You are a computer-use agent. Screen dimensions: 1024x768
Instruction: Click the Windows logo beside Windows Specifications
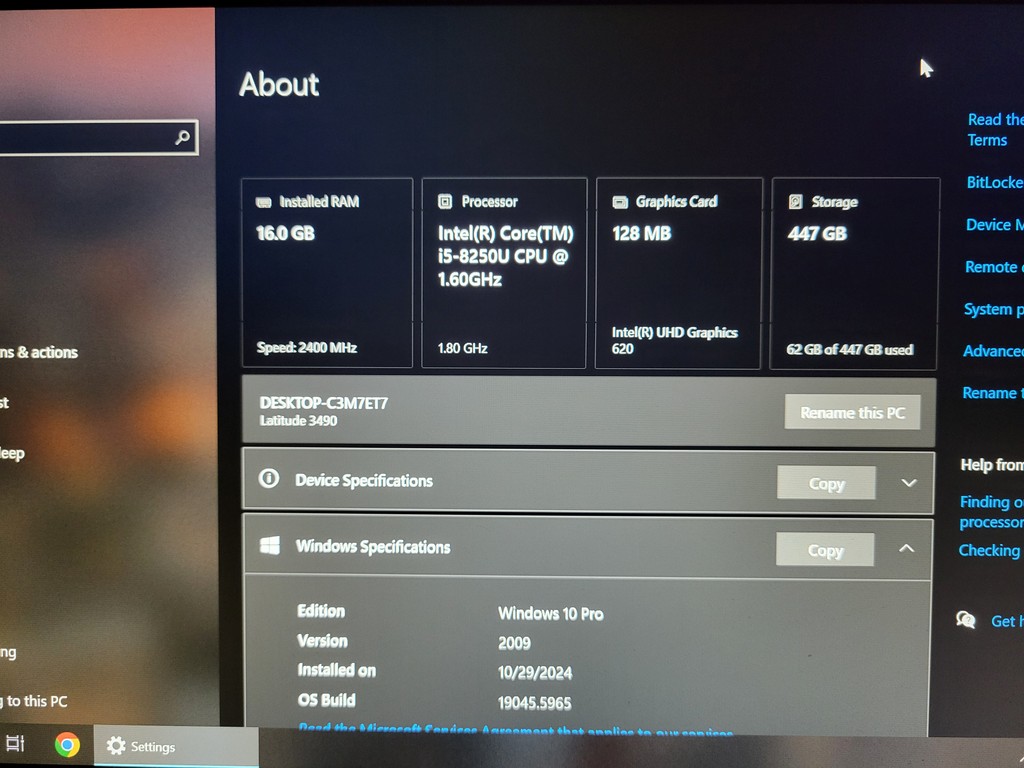pos(270,545)
